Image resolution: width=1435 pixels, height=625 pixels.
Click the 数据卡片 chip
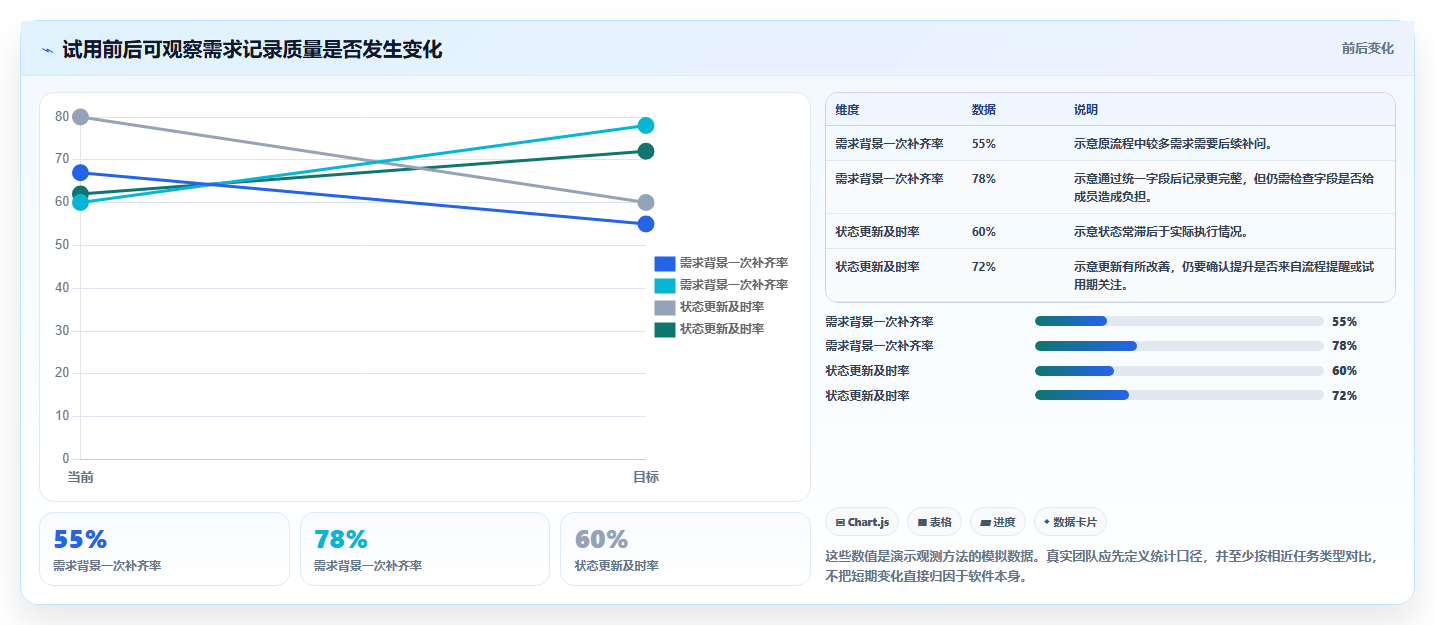coord(1070,522)
